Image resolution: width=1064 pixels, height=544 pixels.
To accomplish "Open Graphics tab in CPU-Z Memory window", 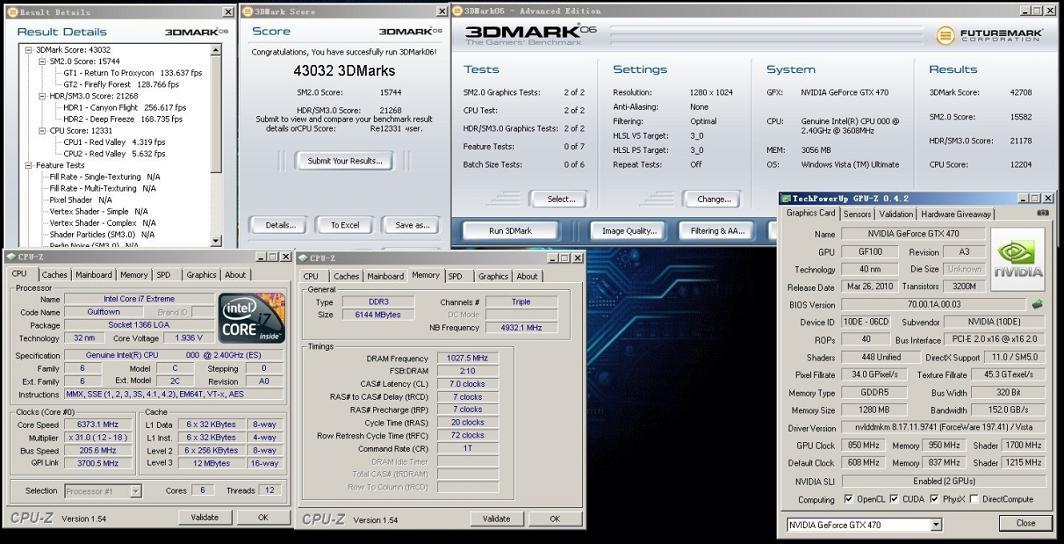I will [493, 276].
